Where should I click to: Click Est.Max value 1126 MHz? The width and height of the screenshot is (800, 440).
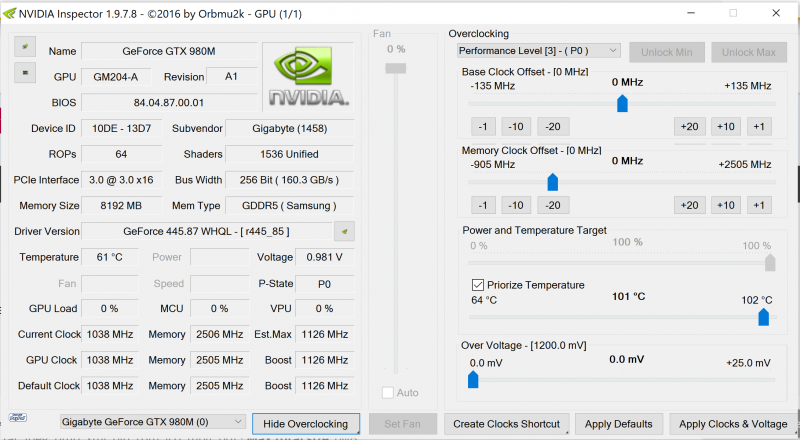click(x=324, y=334)
